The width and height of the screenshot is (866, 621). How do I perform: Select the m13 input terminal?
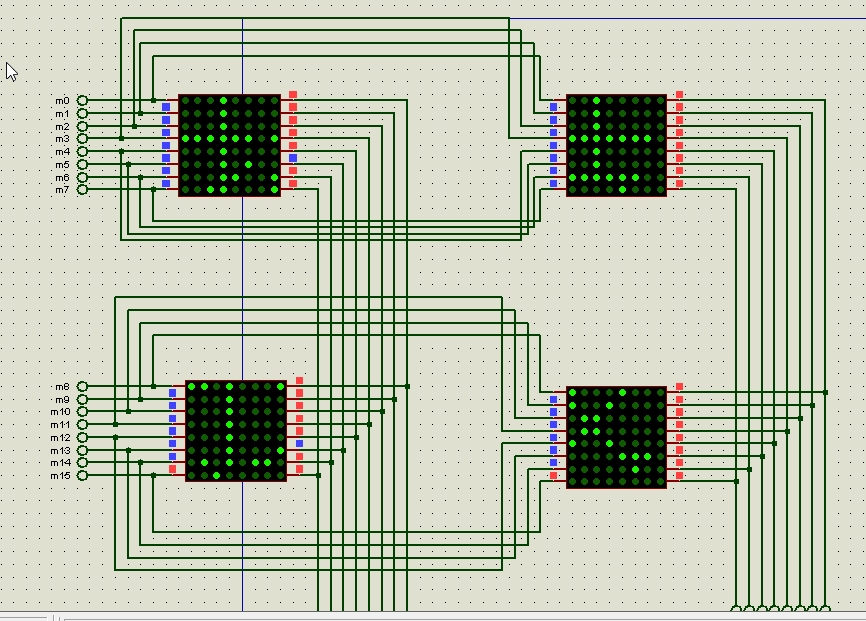(82, 450)
